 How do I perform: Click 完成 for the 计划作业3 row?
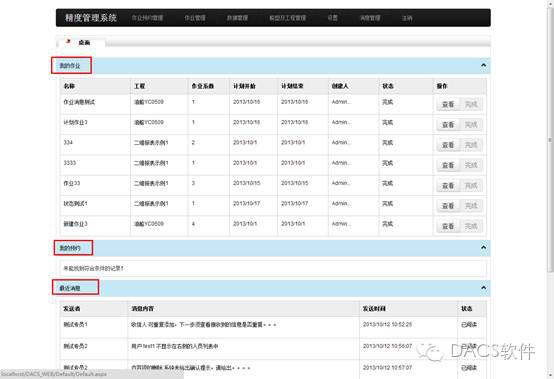click(471, 125)
